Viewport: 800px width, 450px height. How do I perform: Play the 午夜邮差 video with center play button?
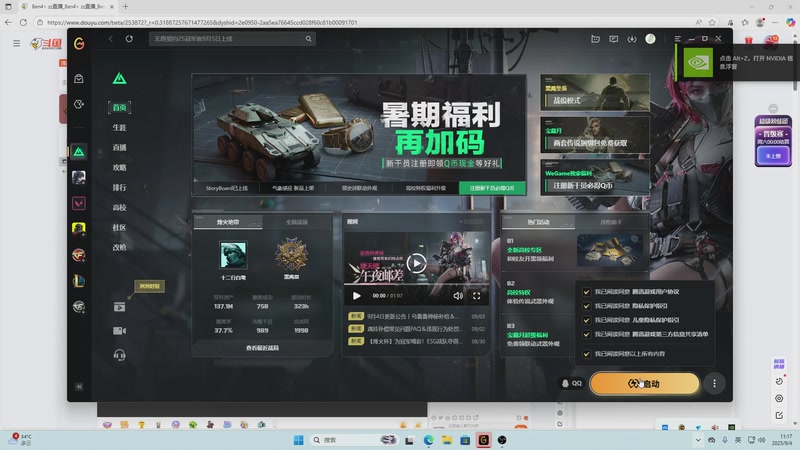416,263
